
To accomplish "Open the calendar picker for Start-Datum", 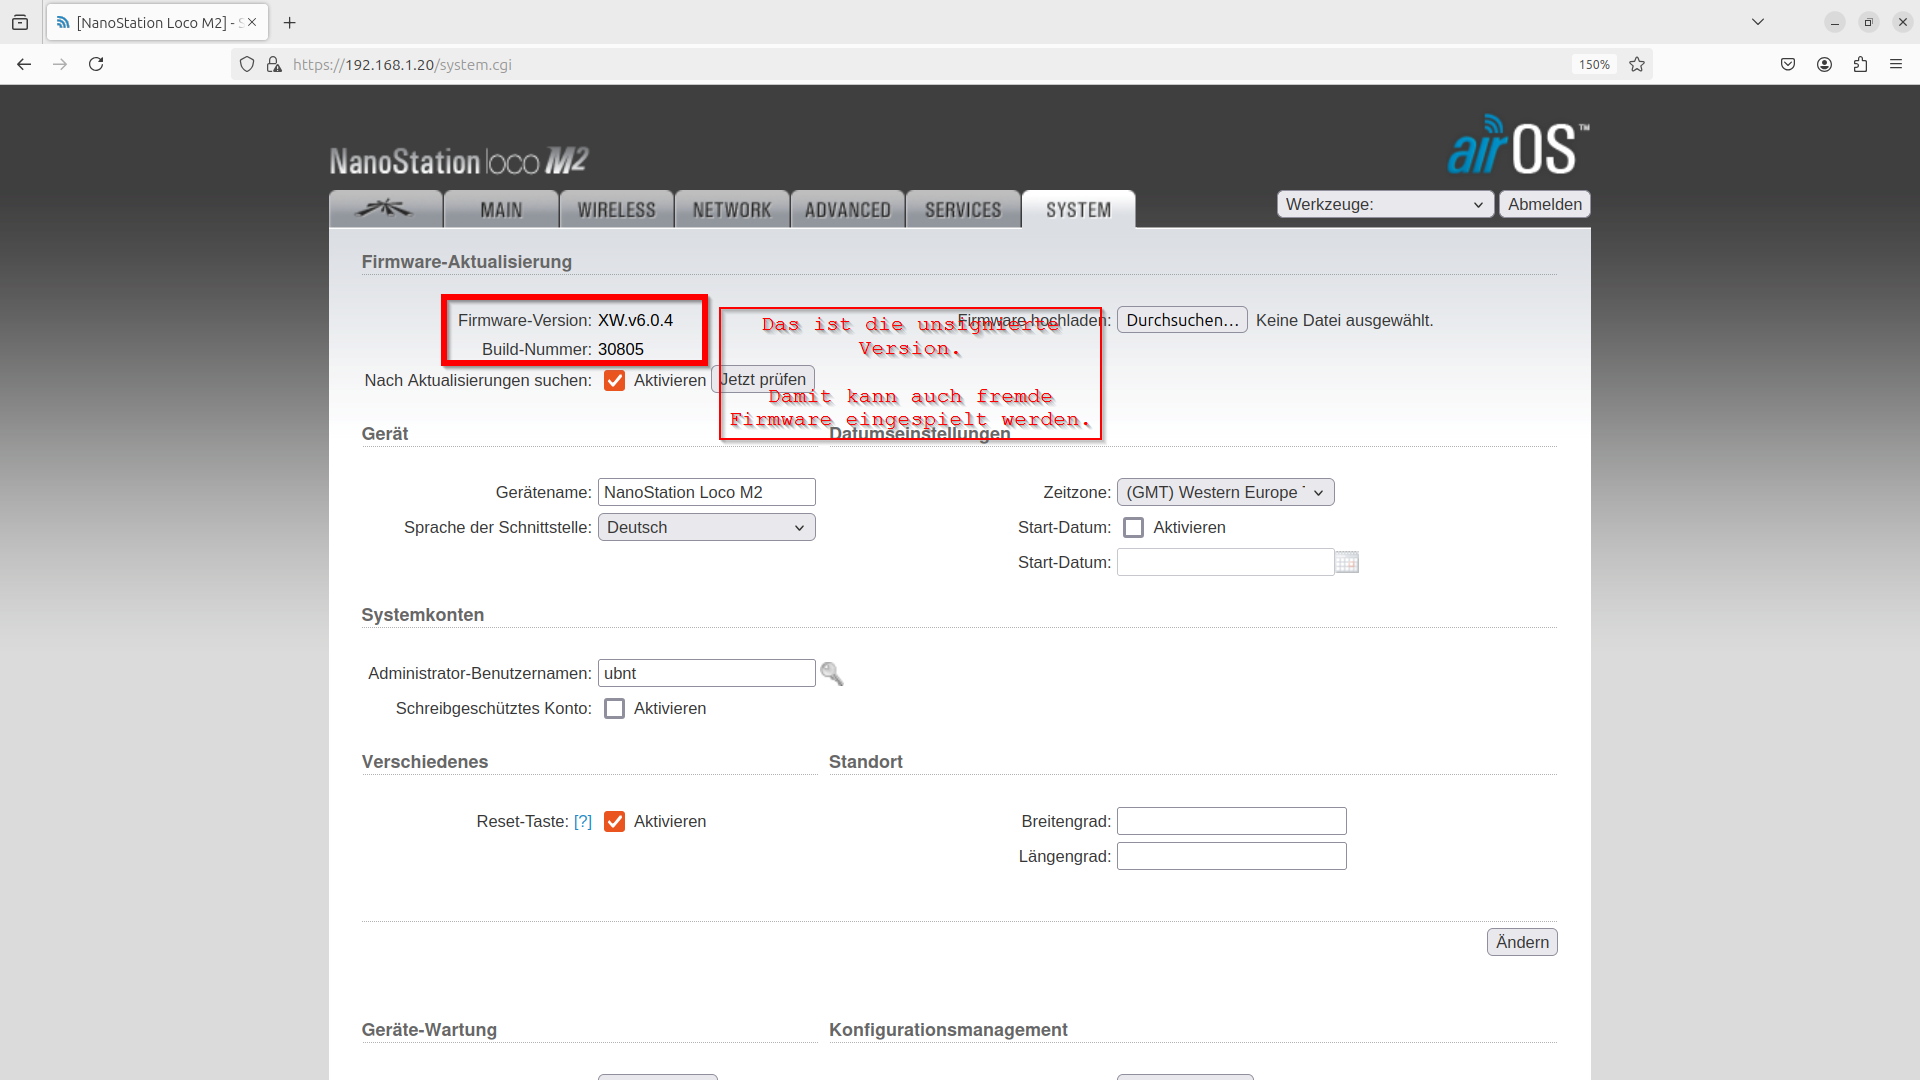I will 1347,562.
